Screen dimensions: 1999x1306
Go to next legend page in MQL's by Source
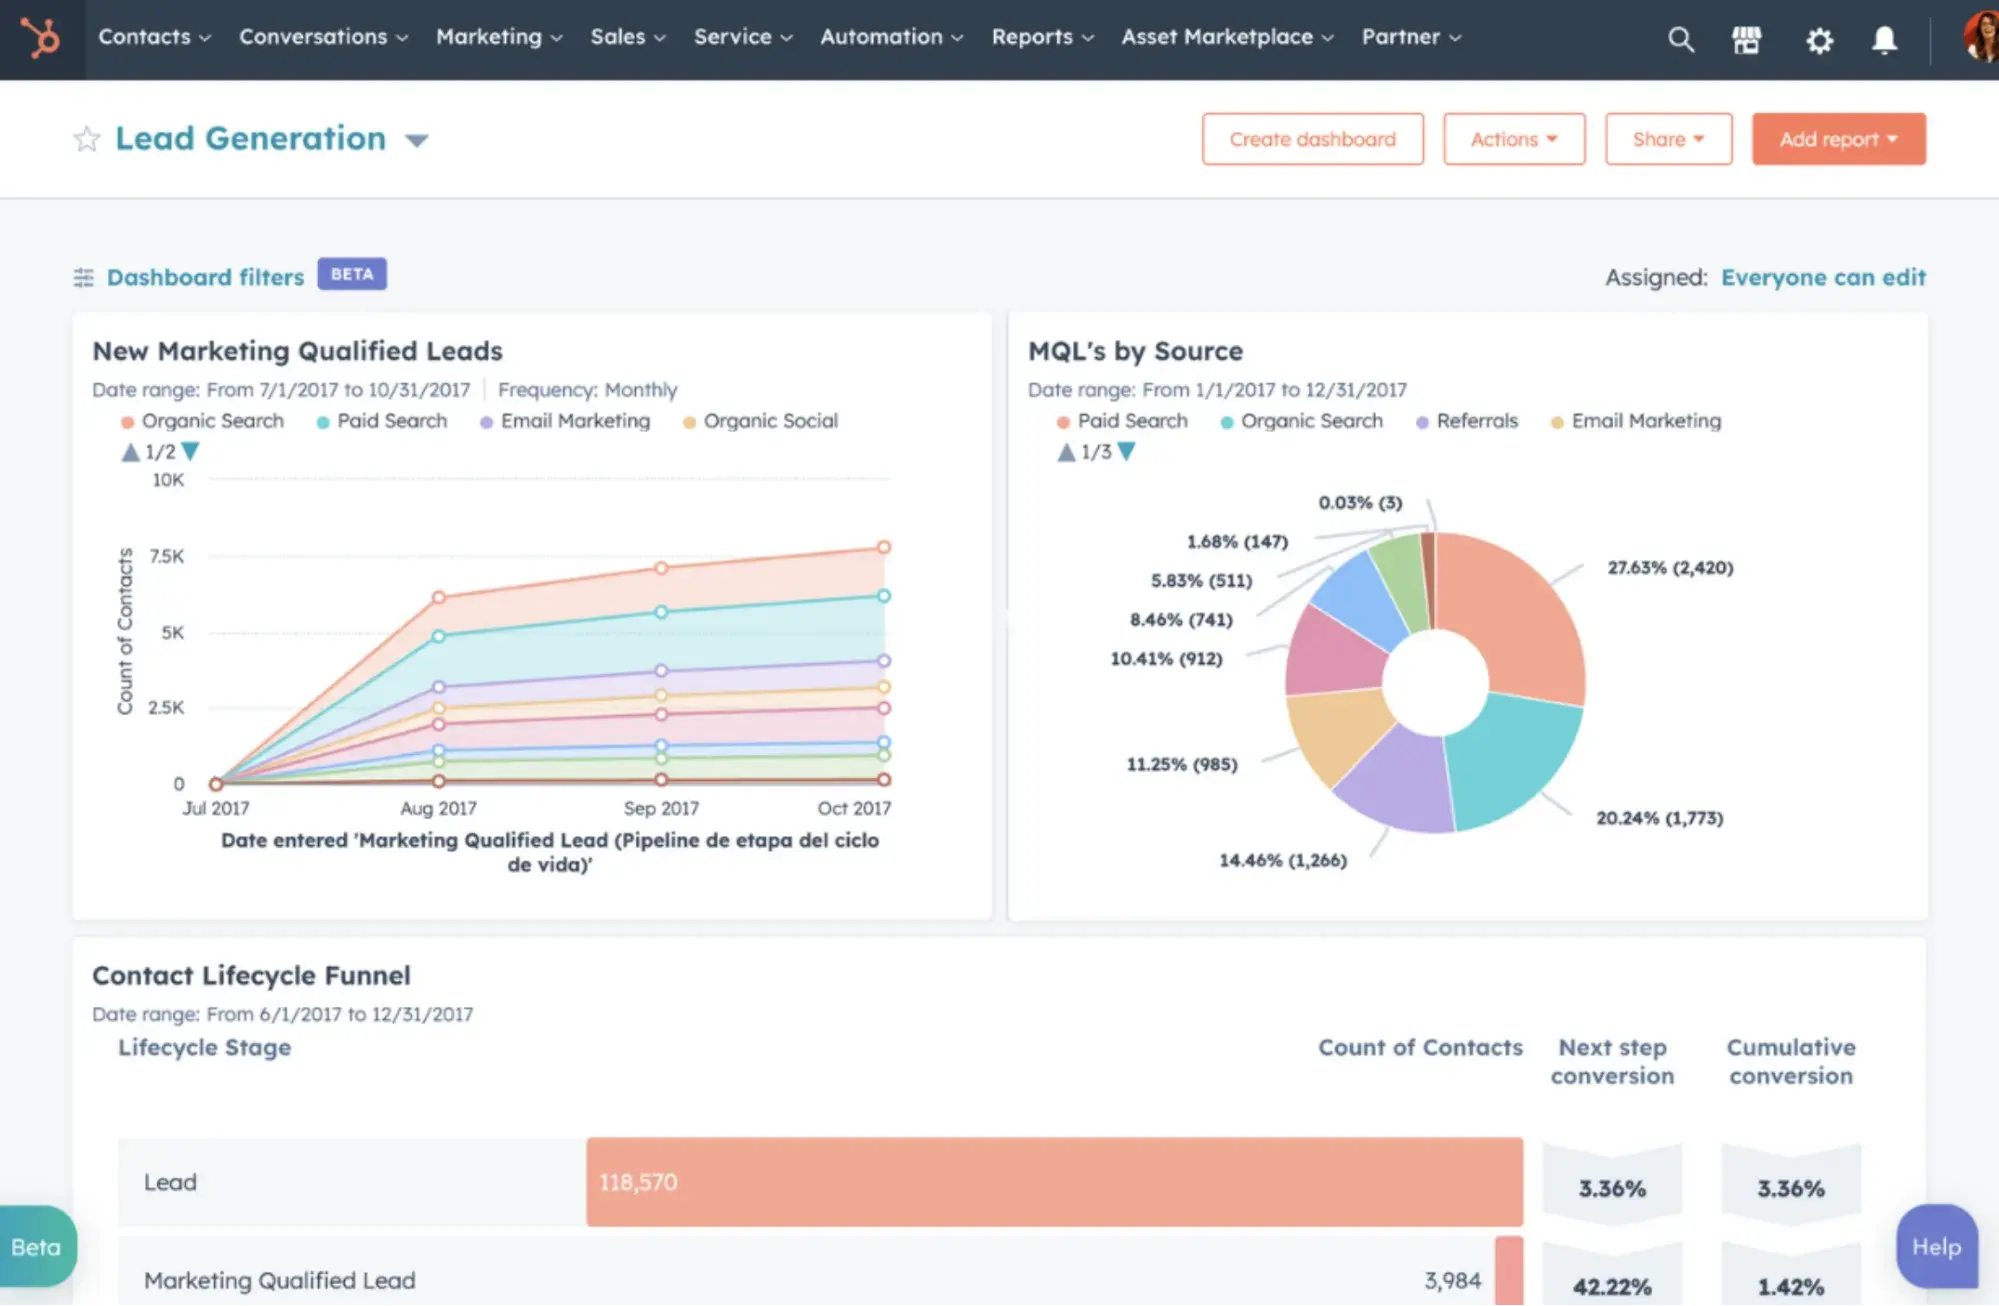[1127, 452]
